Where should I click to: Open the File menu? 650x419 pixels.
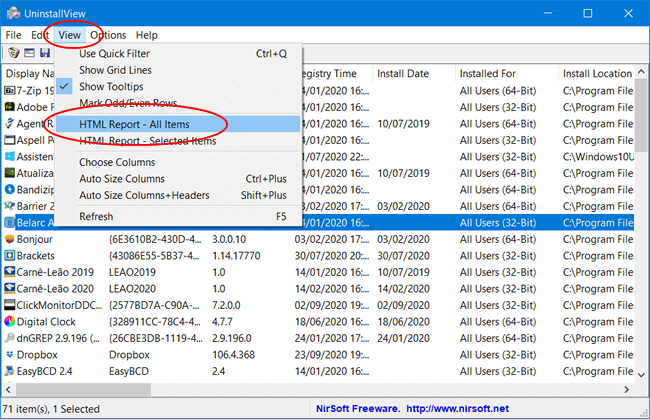[x=14, y=35]
